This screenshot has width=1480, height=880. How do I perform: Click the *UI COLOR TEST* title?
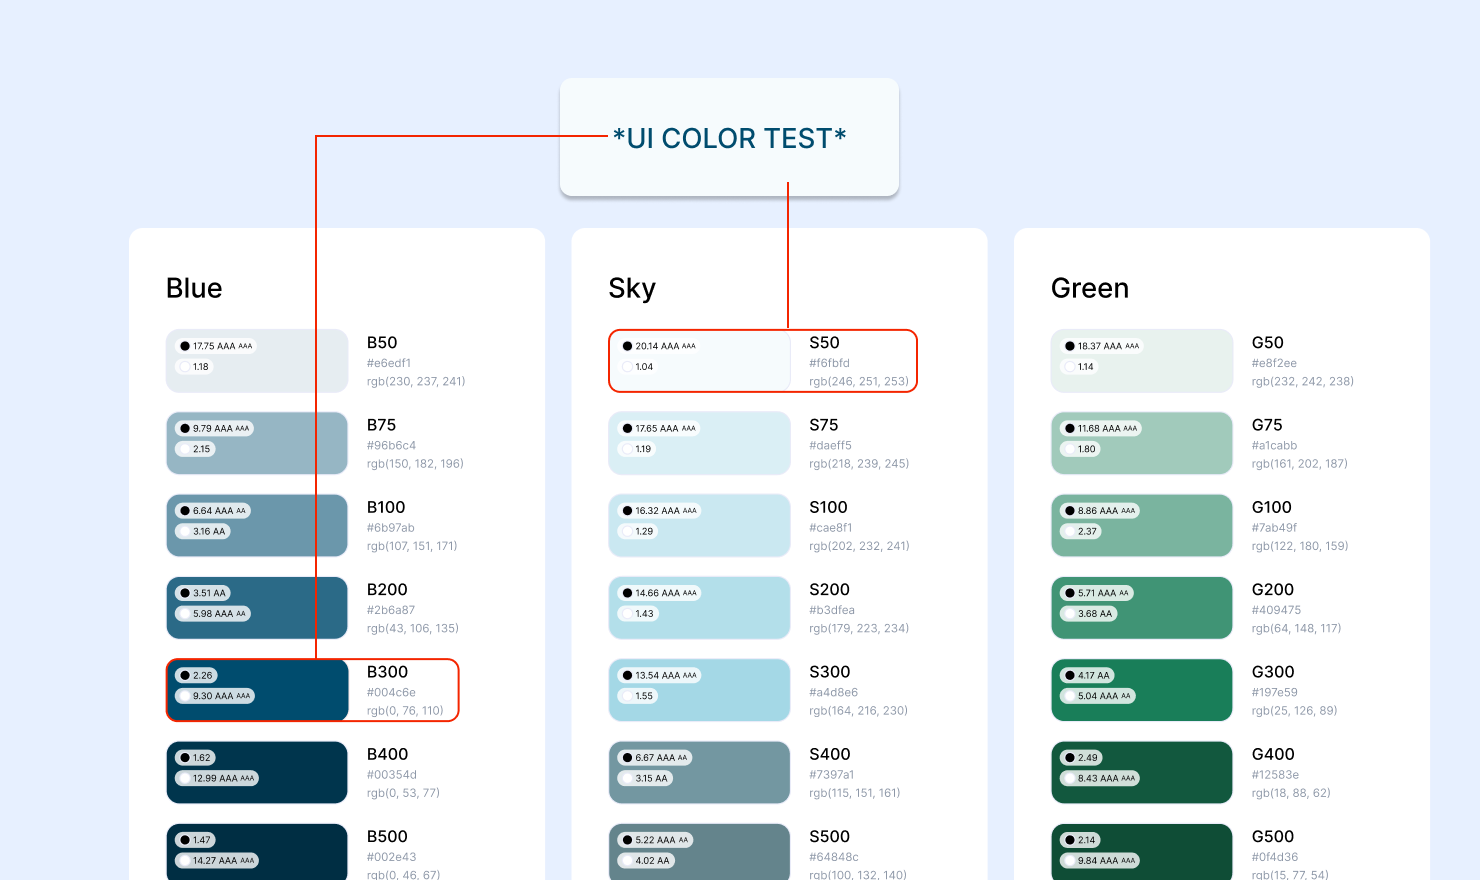point(729,138)
